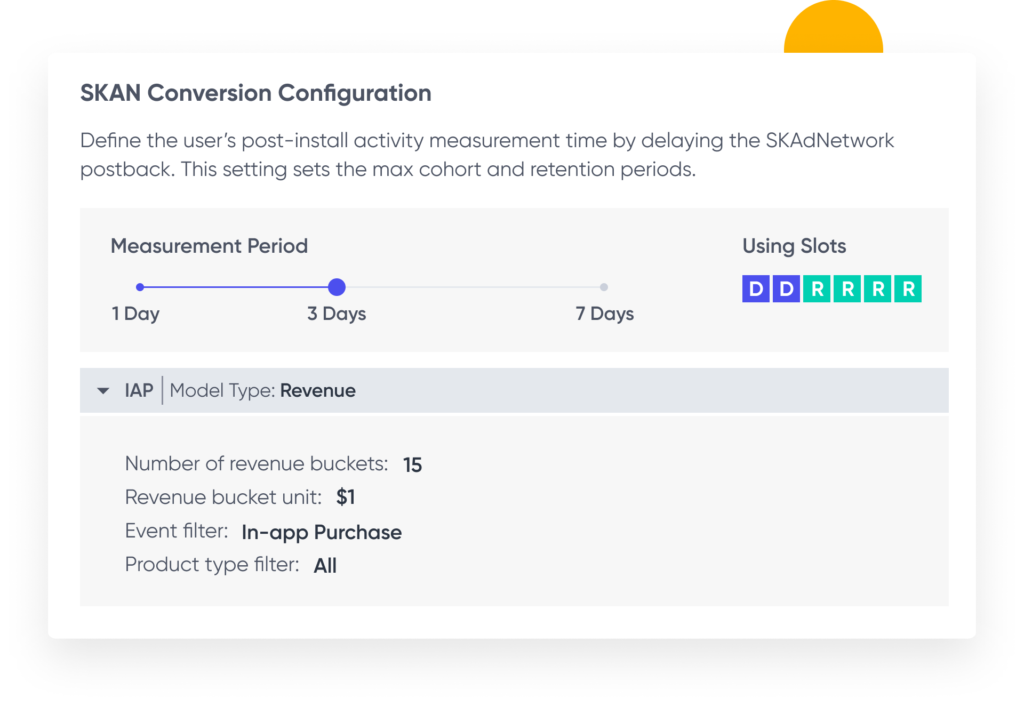Click the IAP header label
The width and height of the screenshot is (1024, 706).
139,390
